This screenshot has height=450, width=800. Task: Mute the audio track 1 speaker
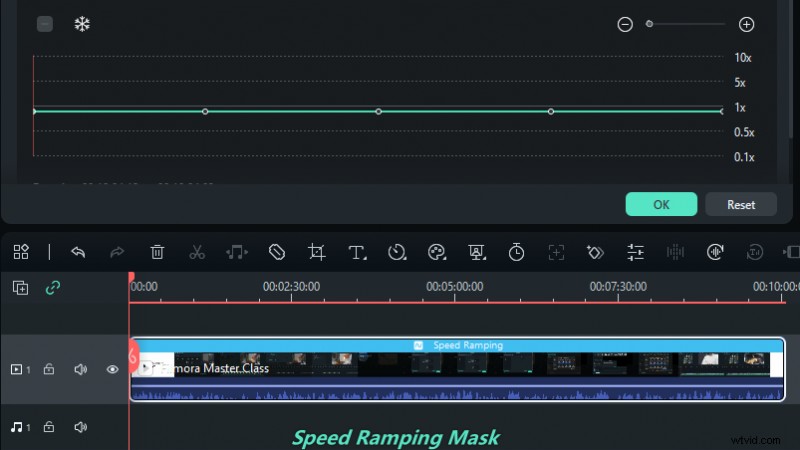(80, 427)
